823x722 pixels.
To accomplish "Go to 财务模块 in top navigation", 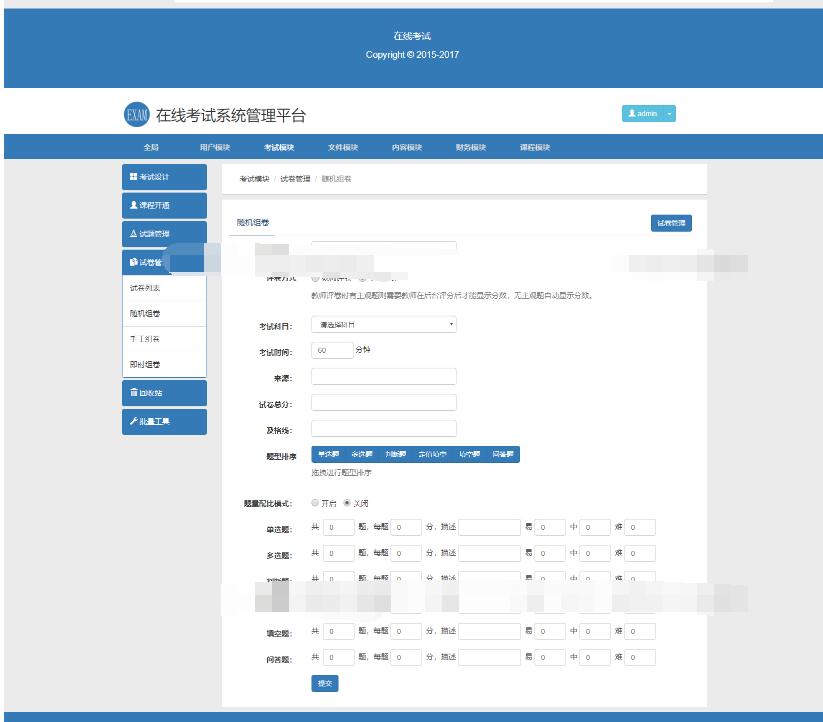I will (x=471, y=147).
